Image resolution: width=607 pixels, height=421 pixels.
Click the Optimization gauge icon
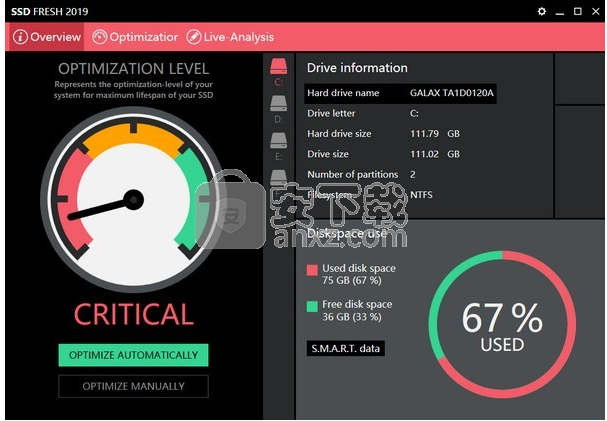pyautogui.click(x=99, y=37)
